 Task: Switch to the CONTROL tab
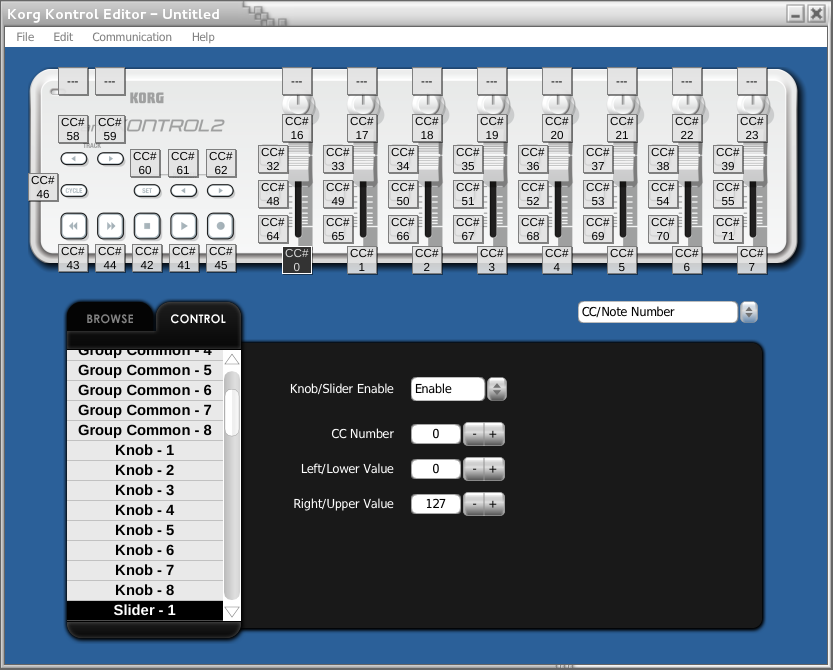[x=198, y=318]
